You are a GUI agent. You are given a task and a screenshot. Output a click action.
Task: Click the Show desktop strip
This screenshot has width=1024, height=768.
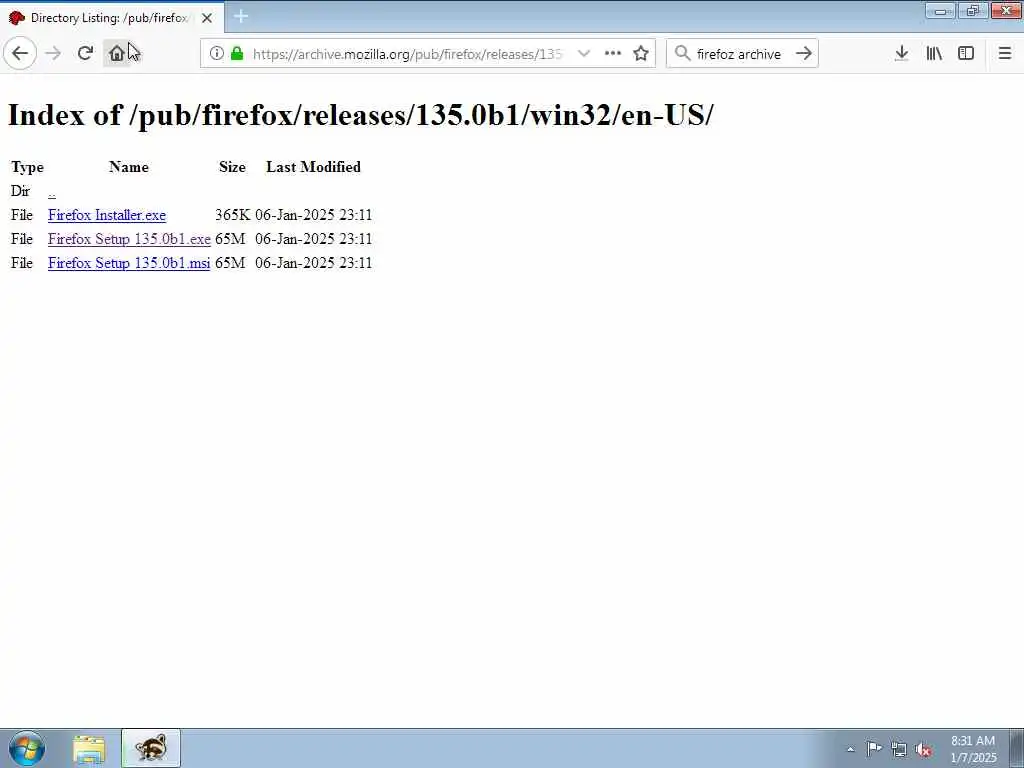(1017, 748)
